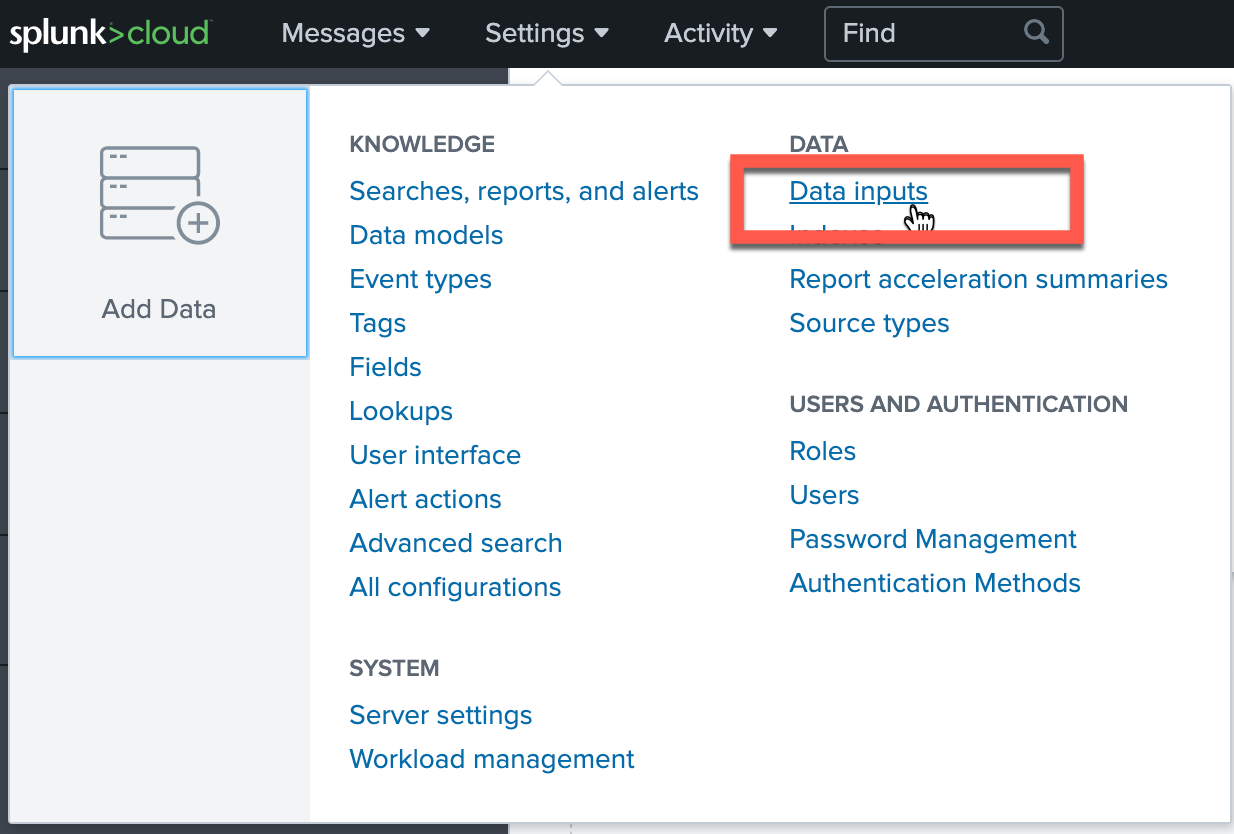Expand the Settings dropdown menu
Viewport: 1234px width, 834px height.
pyautogui.click(x=546, y=33)
